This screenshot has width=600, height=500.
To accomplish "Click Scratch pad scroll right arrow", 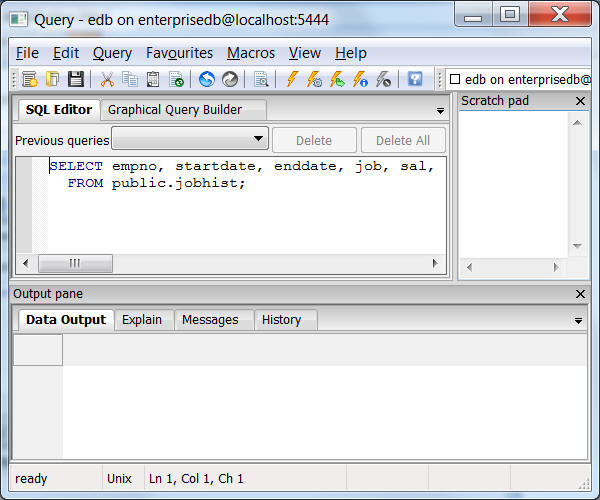I will click(x=556, y=267).
